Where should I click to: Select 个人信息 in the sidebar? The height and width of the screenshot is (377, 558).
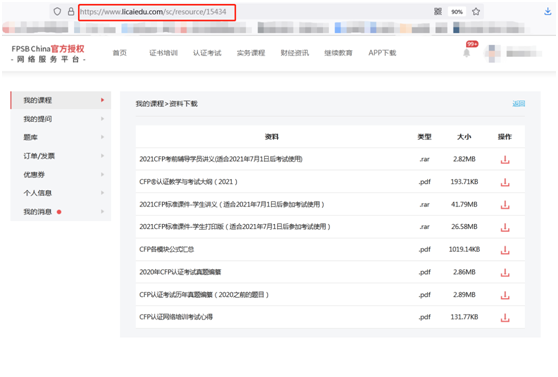[x=61, y=193]
